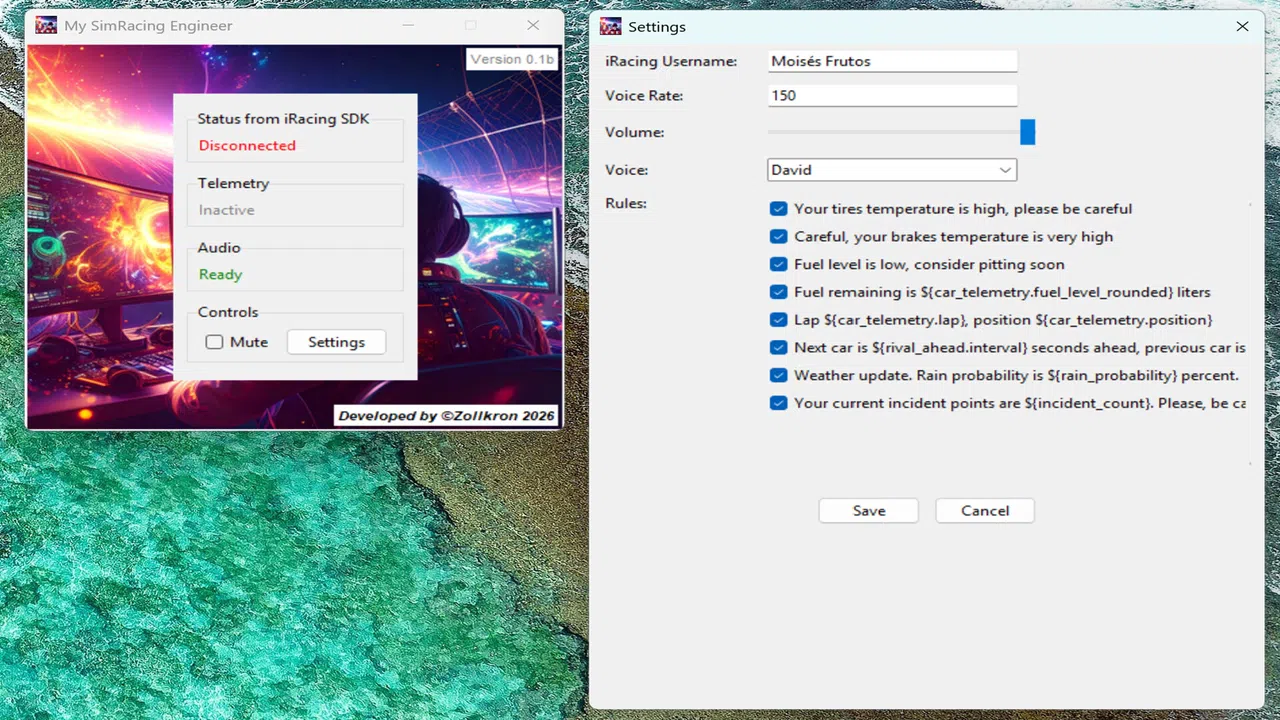The height and width of the screenshot is (720, 1280).
Task: Click the green 'Ready' audio status
Action: pos(220,275)
